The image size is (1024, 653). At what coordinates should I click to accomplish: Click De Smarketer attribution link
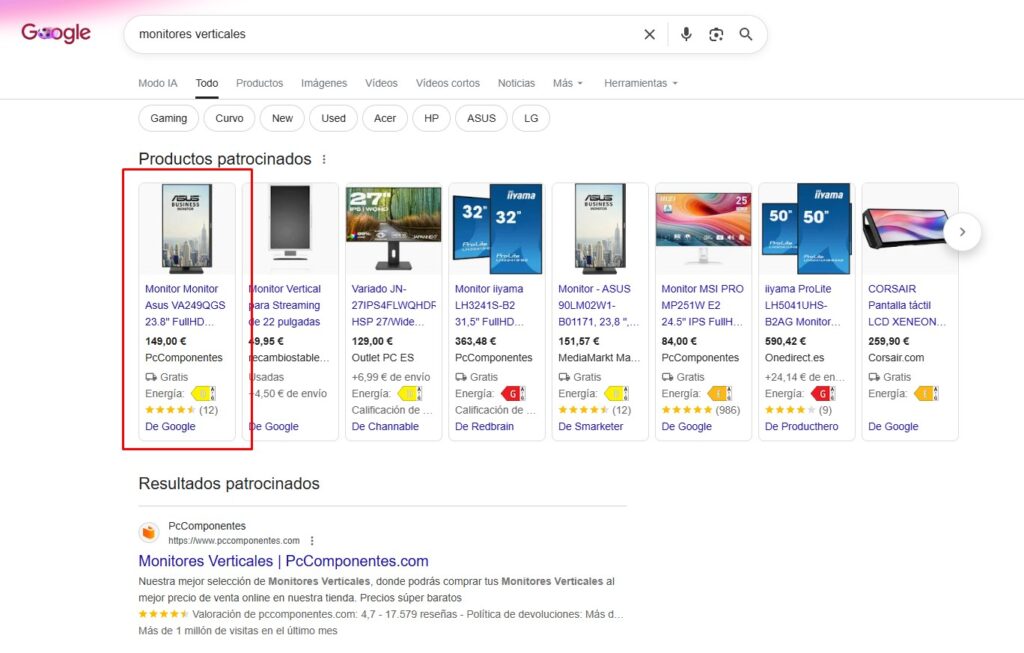pyautogui.click(x=590, y=426)
